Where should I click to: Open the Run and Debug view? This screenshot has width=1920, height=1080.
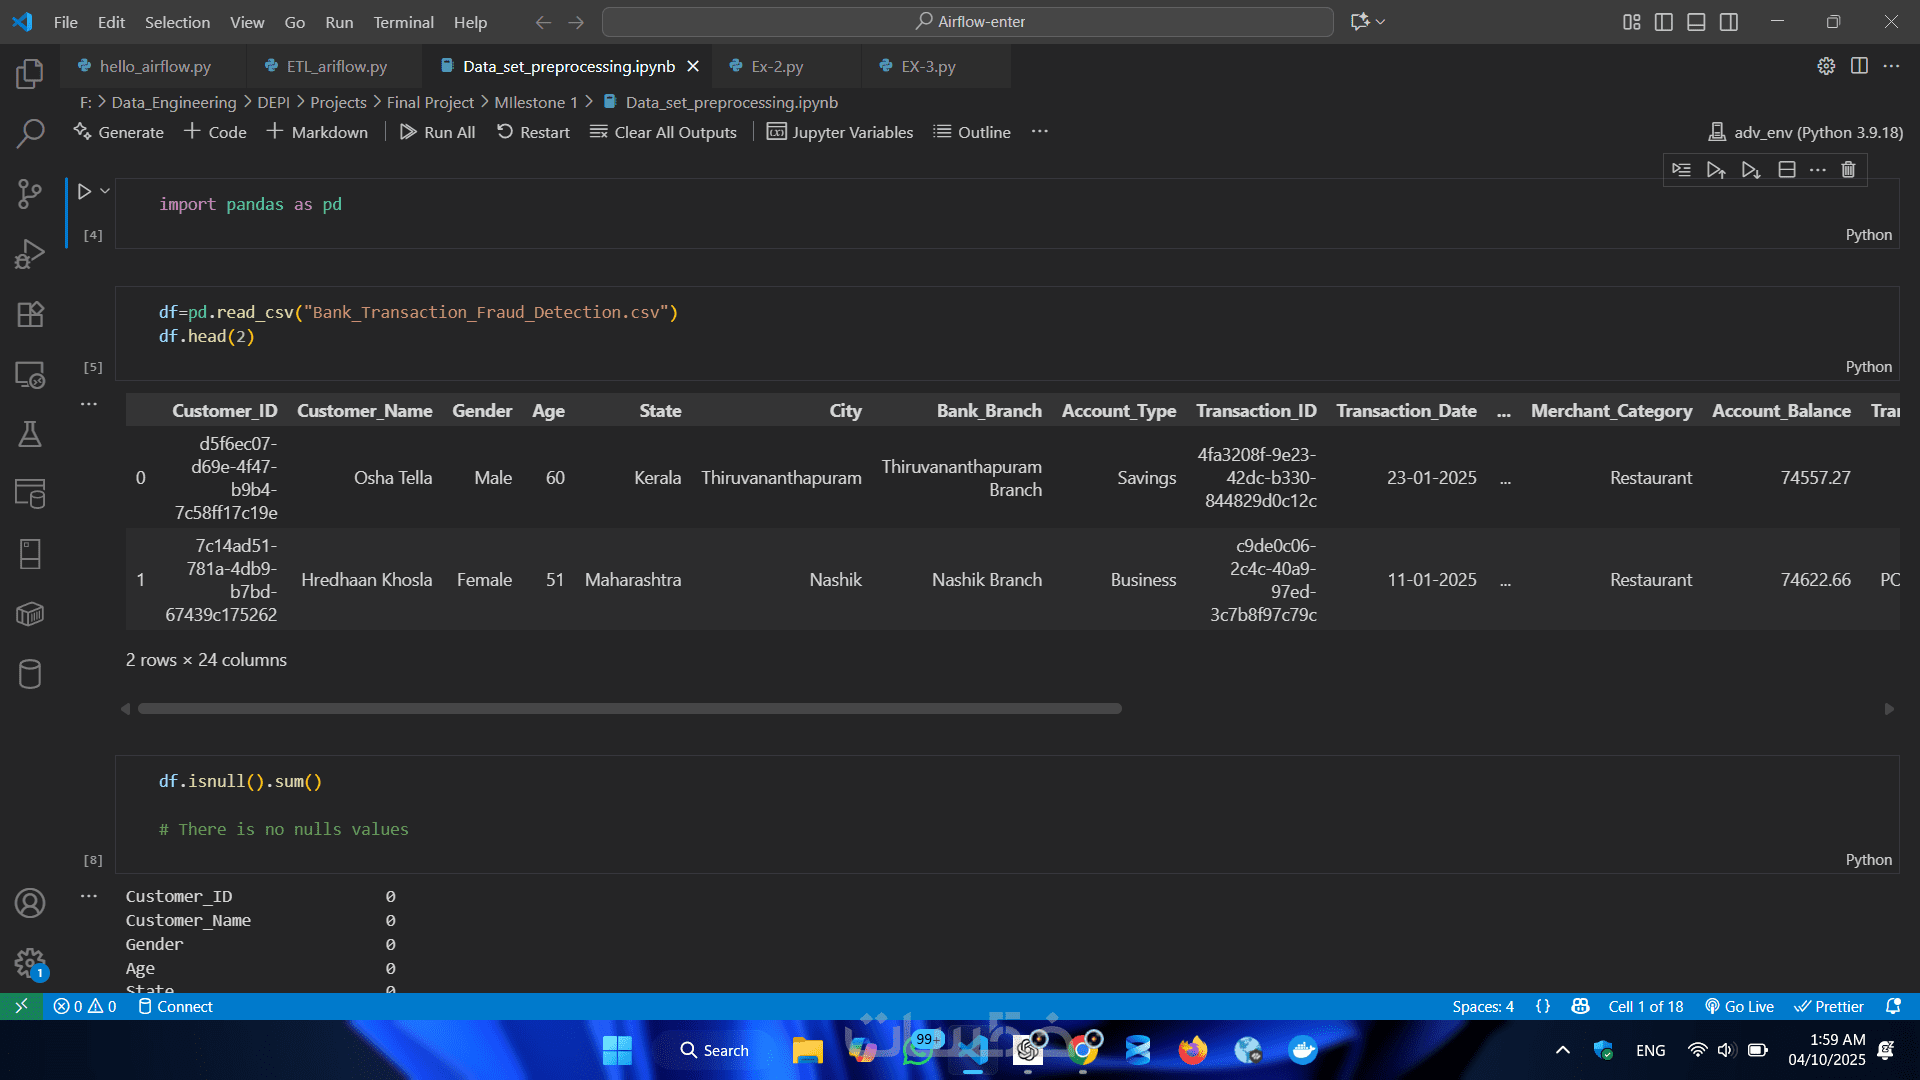[x=30, y=254]
